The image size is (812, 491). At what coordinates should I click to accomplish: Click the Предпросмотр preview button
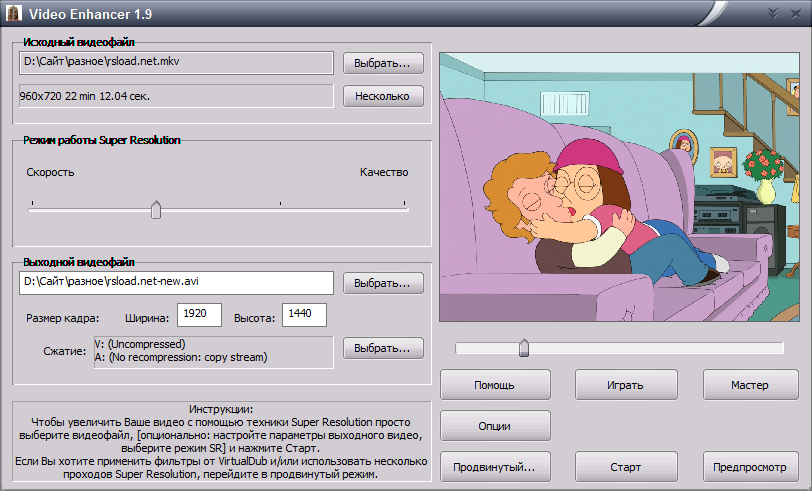tap(750, 467)
